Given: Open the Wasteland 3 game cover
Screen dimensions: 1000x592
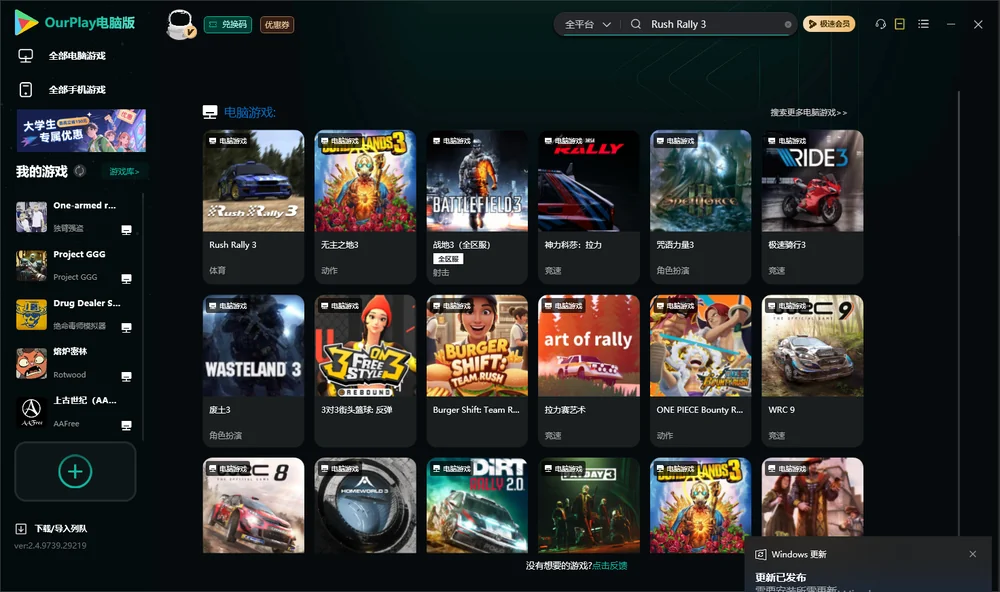Looking at the screenshot, I should click(254, 346).
